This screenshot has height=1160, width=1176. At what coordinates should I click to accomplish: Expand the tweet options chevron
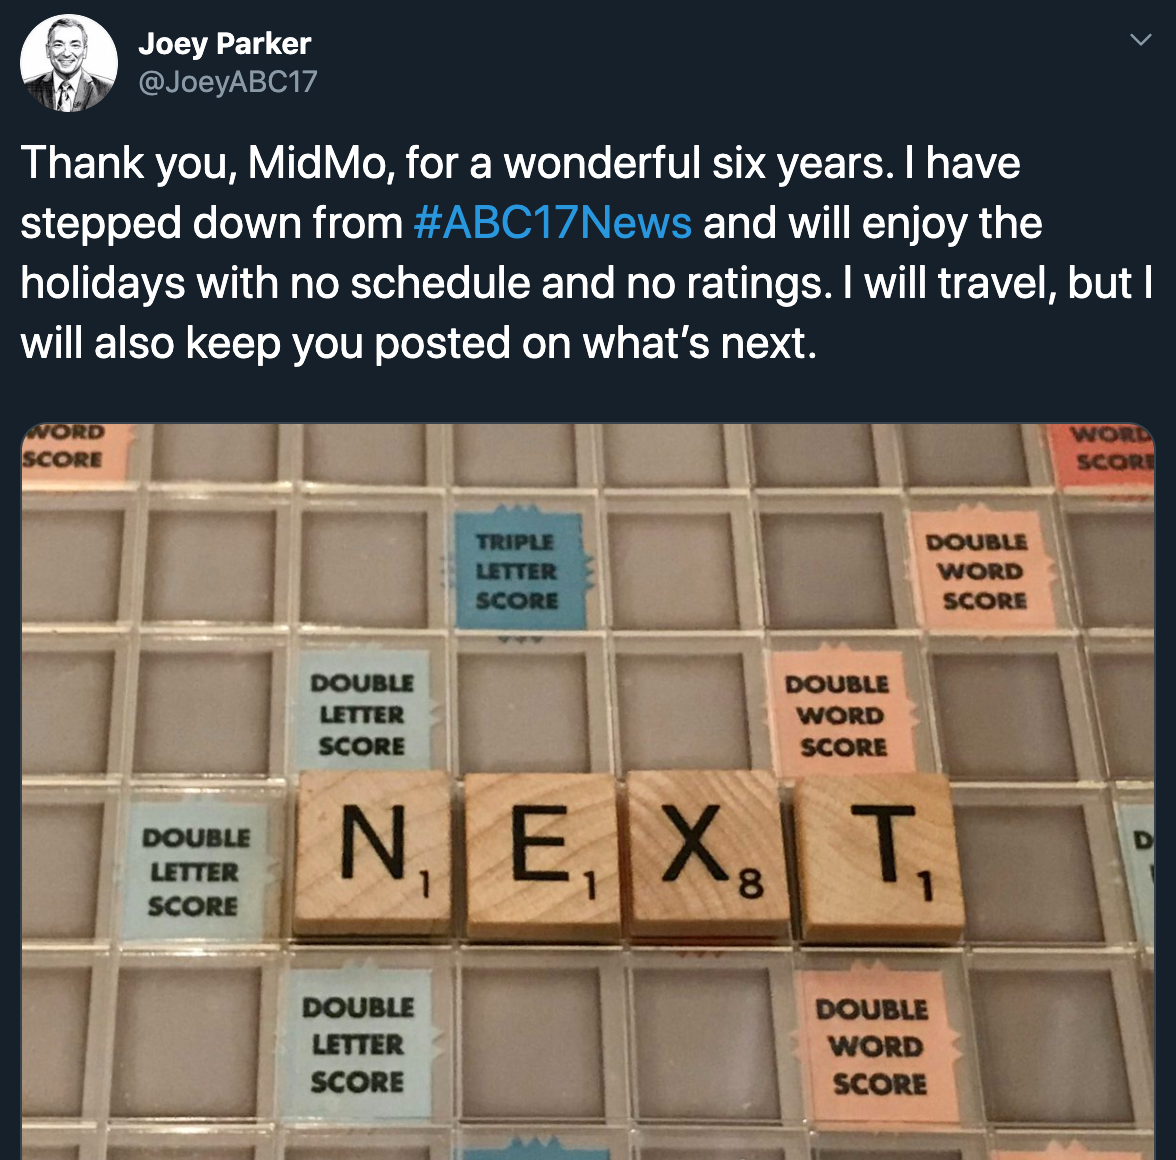1140,39
